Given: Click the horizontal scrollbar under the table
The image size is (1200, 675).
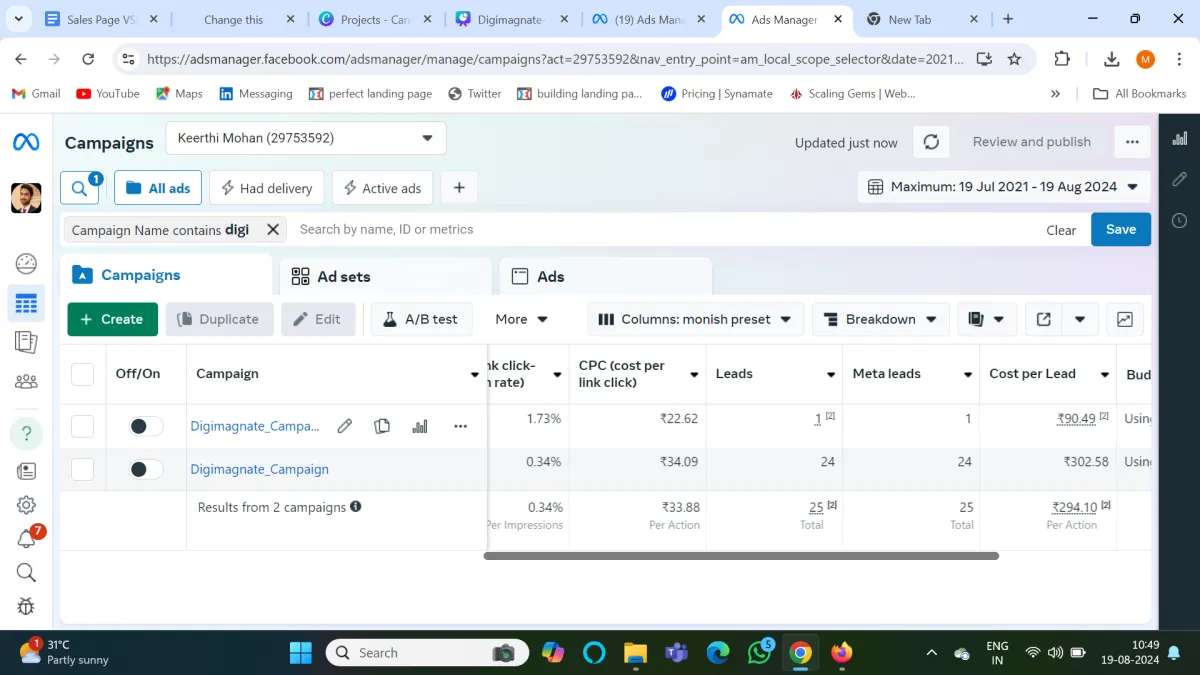Looking at the screenshot, I should (x=741, y=556).
